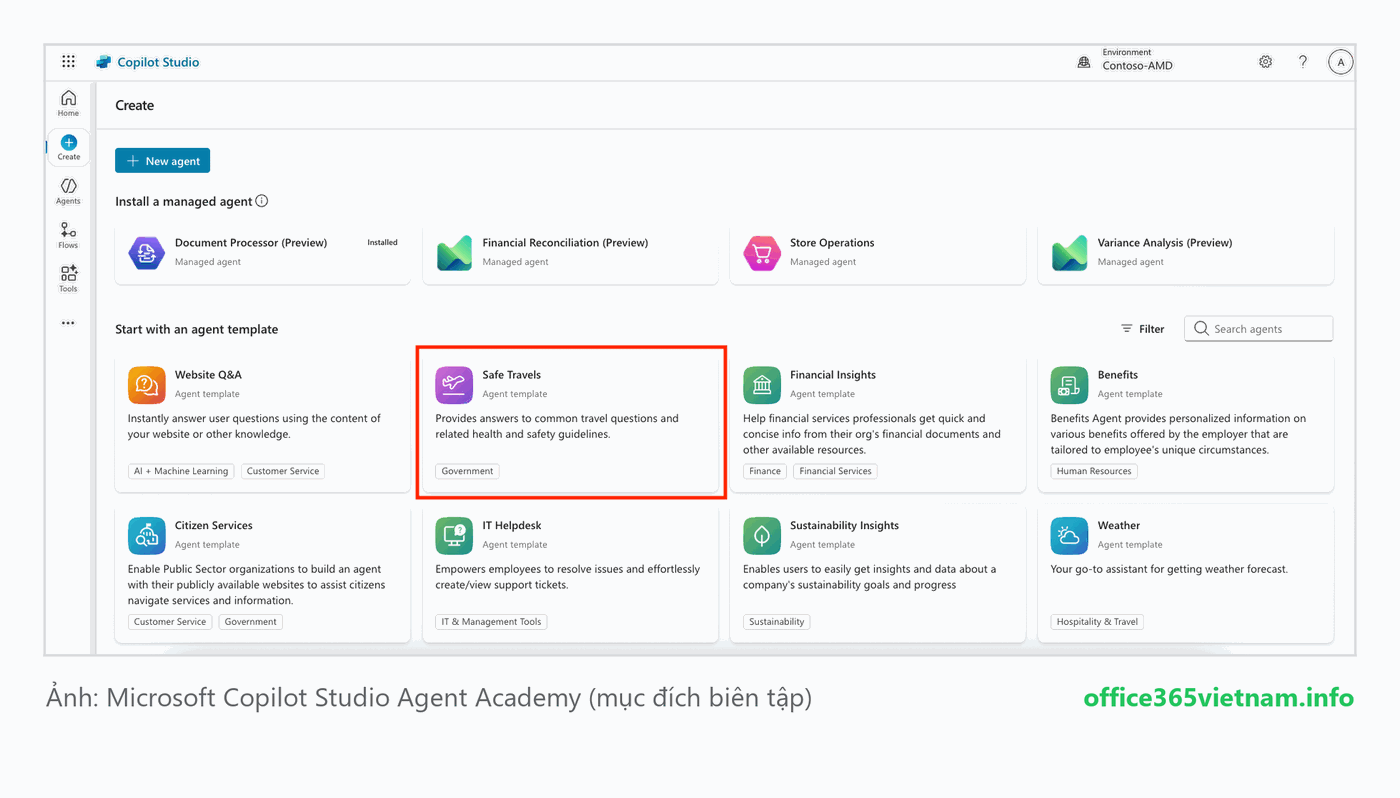Click the IT & Management Tools tag

click(491, 622)
